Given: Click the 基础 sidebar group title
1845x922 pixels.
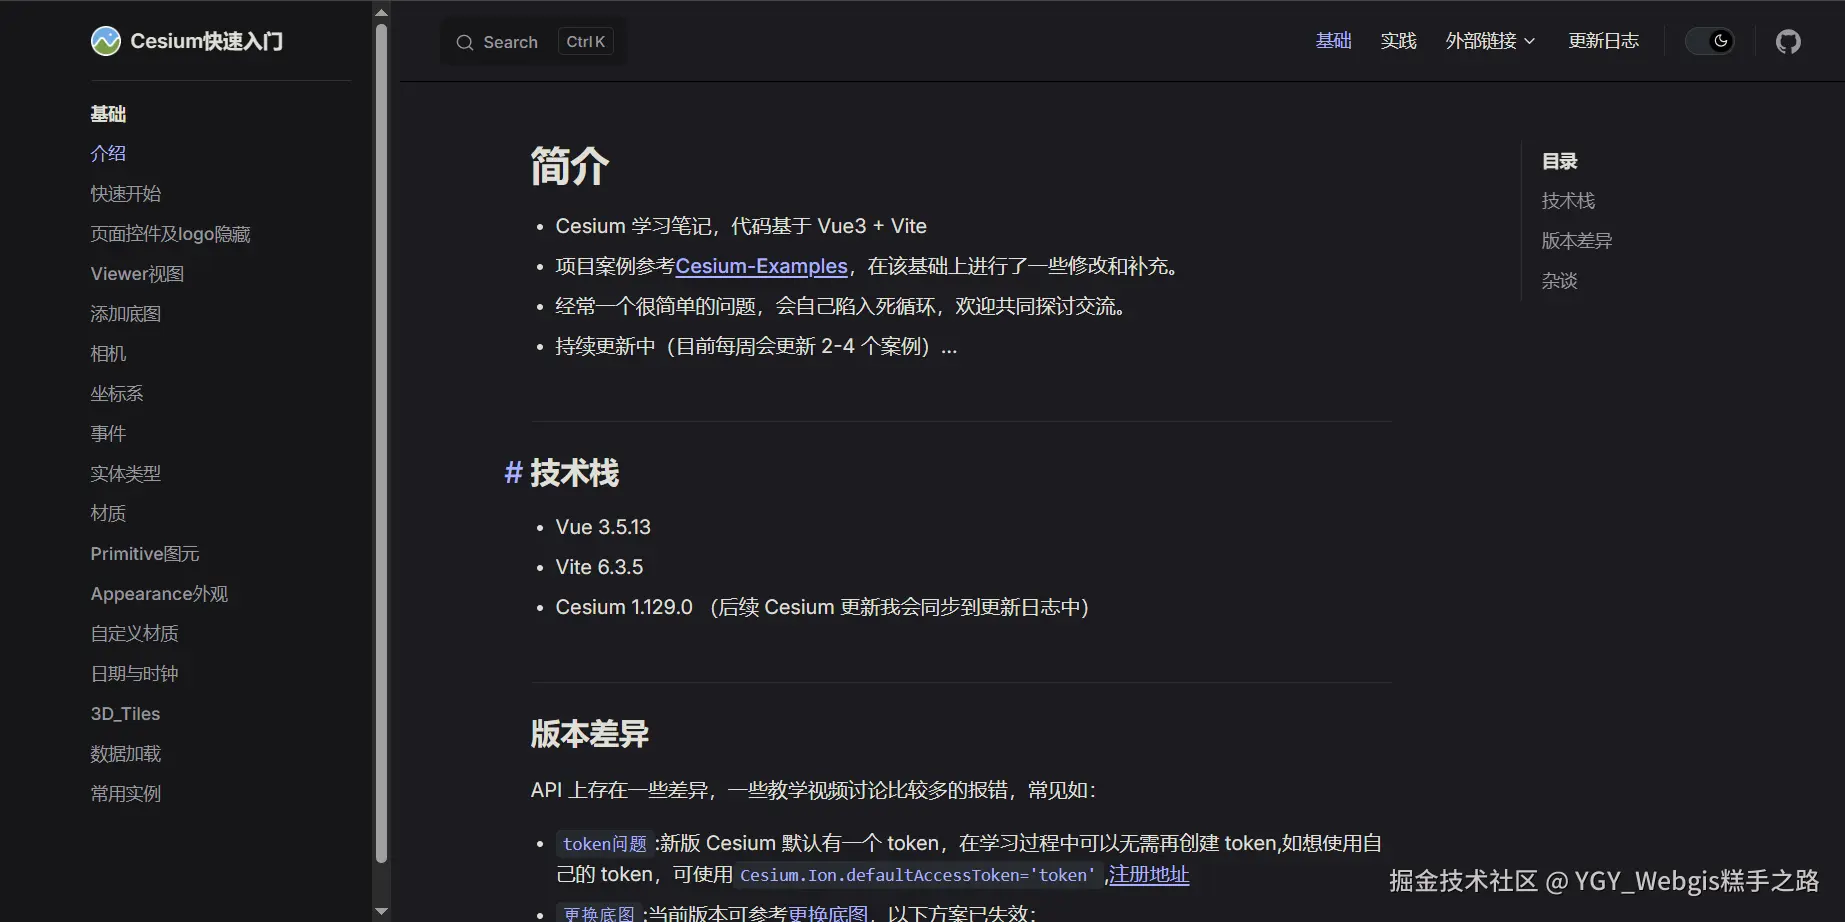Looking at the screenshot, I should pyautogui.click(x=108, y=114).
